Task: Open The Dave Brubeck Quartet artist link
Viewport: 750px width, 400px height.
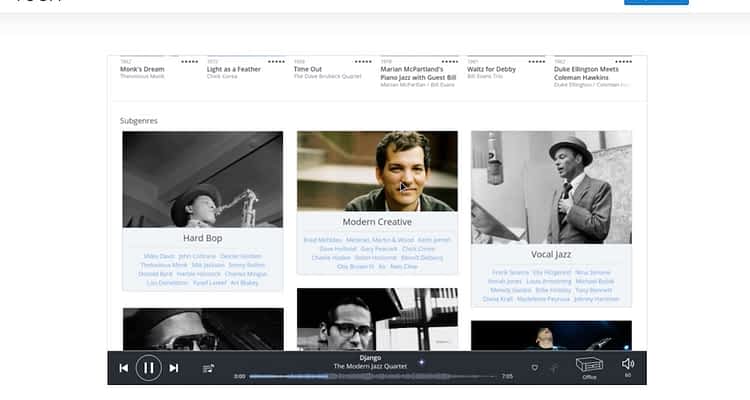Action: 328,77
